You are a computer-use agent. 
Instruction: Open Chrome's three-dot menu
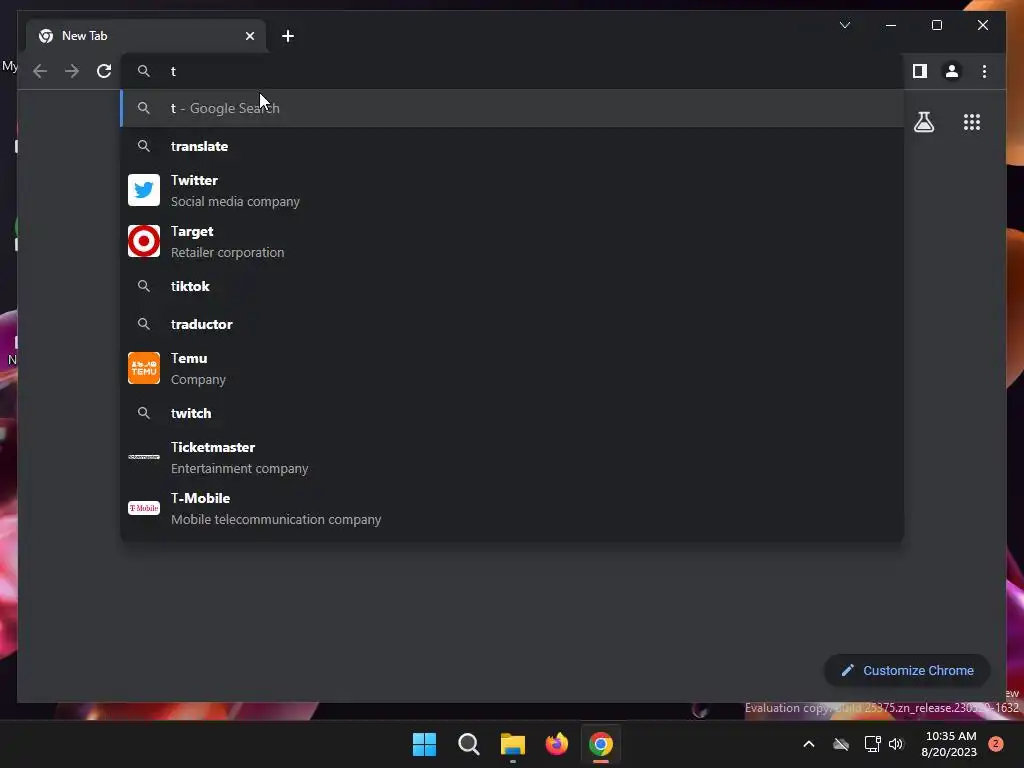[984, 71]
